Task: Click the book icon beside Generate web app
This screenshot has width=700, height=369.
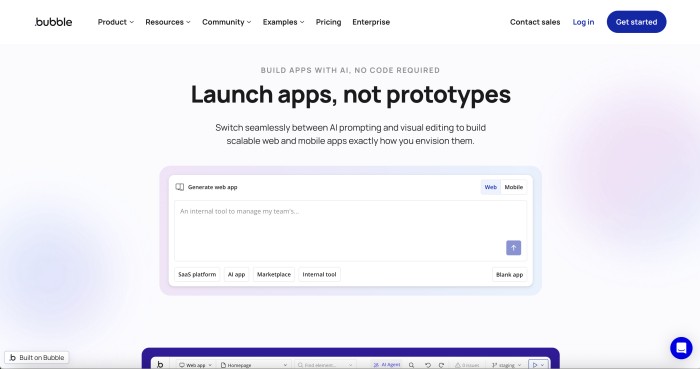Action: pos(179,187)
